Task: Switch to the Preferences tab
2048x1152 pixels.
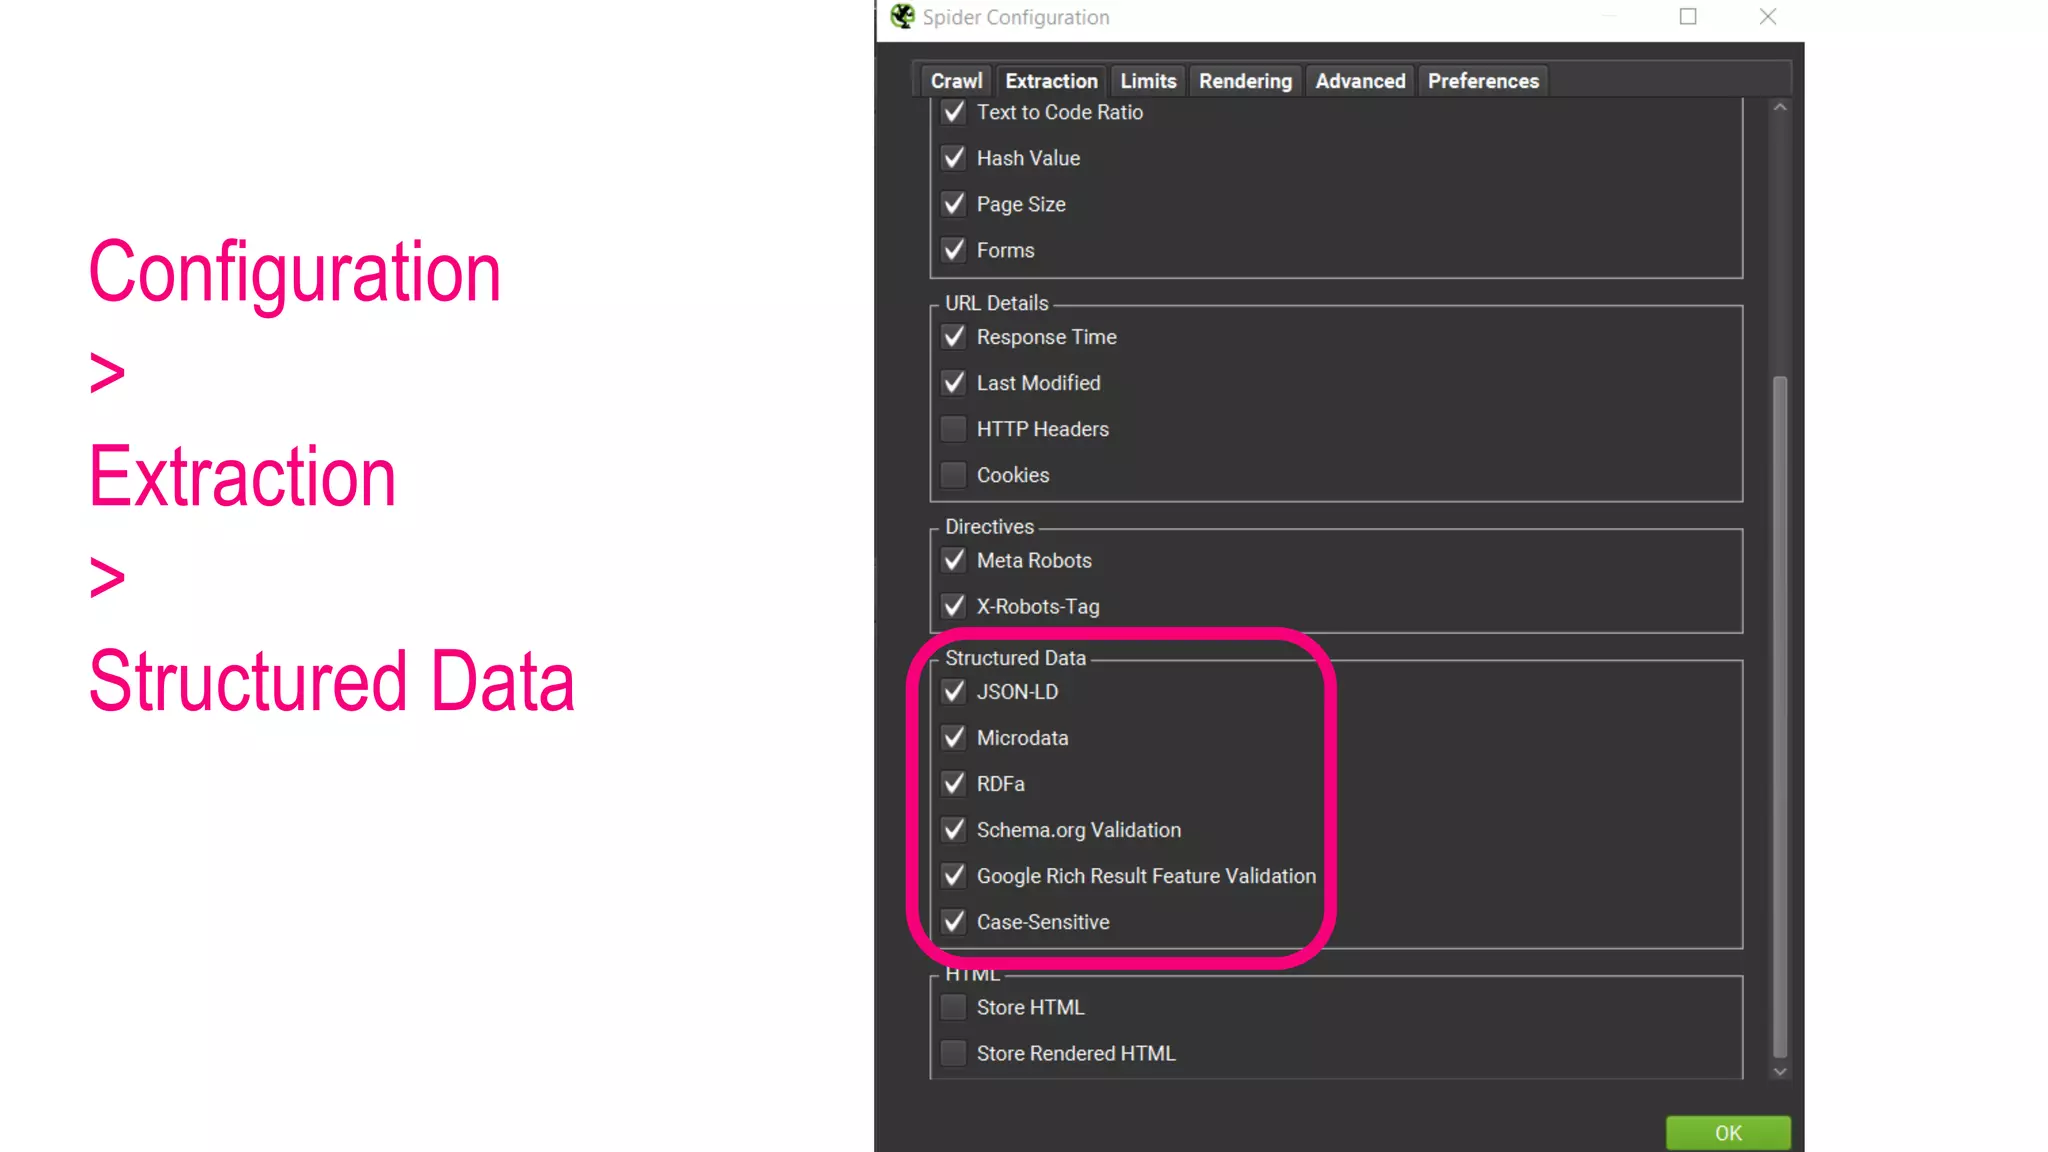Action: pos(1483,81)
